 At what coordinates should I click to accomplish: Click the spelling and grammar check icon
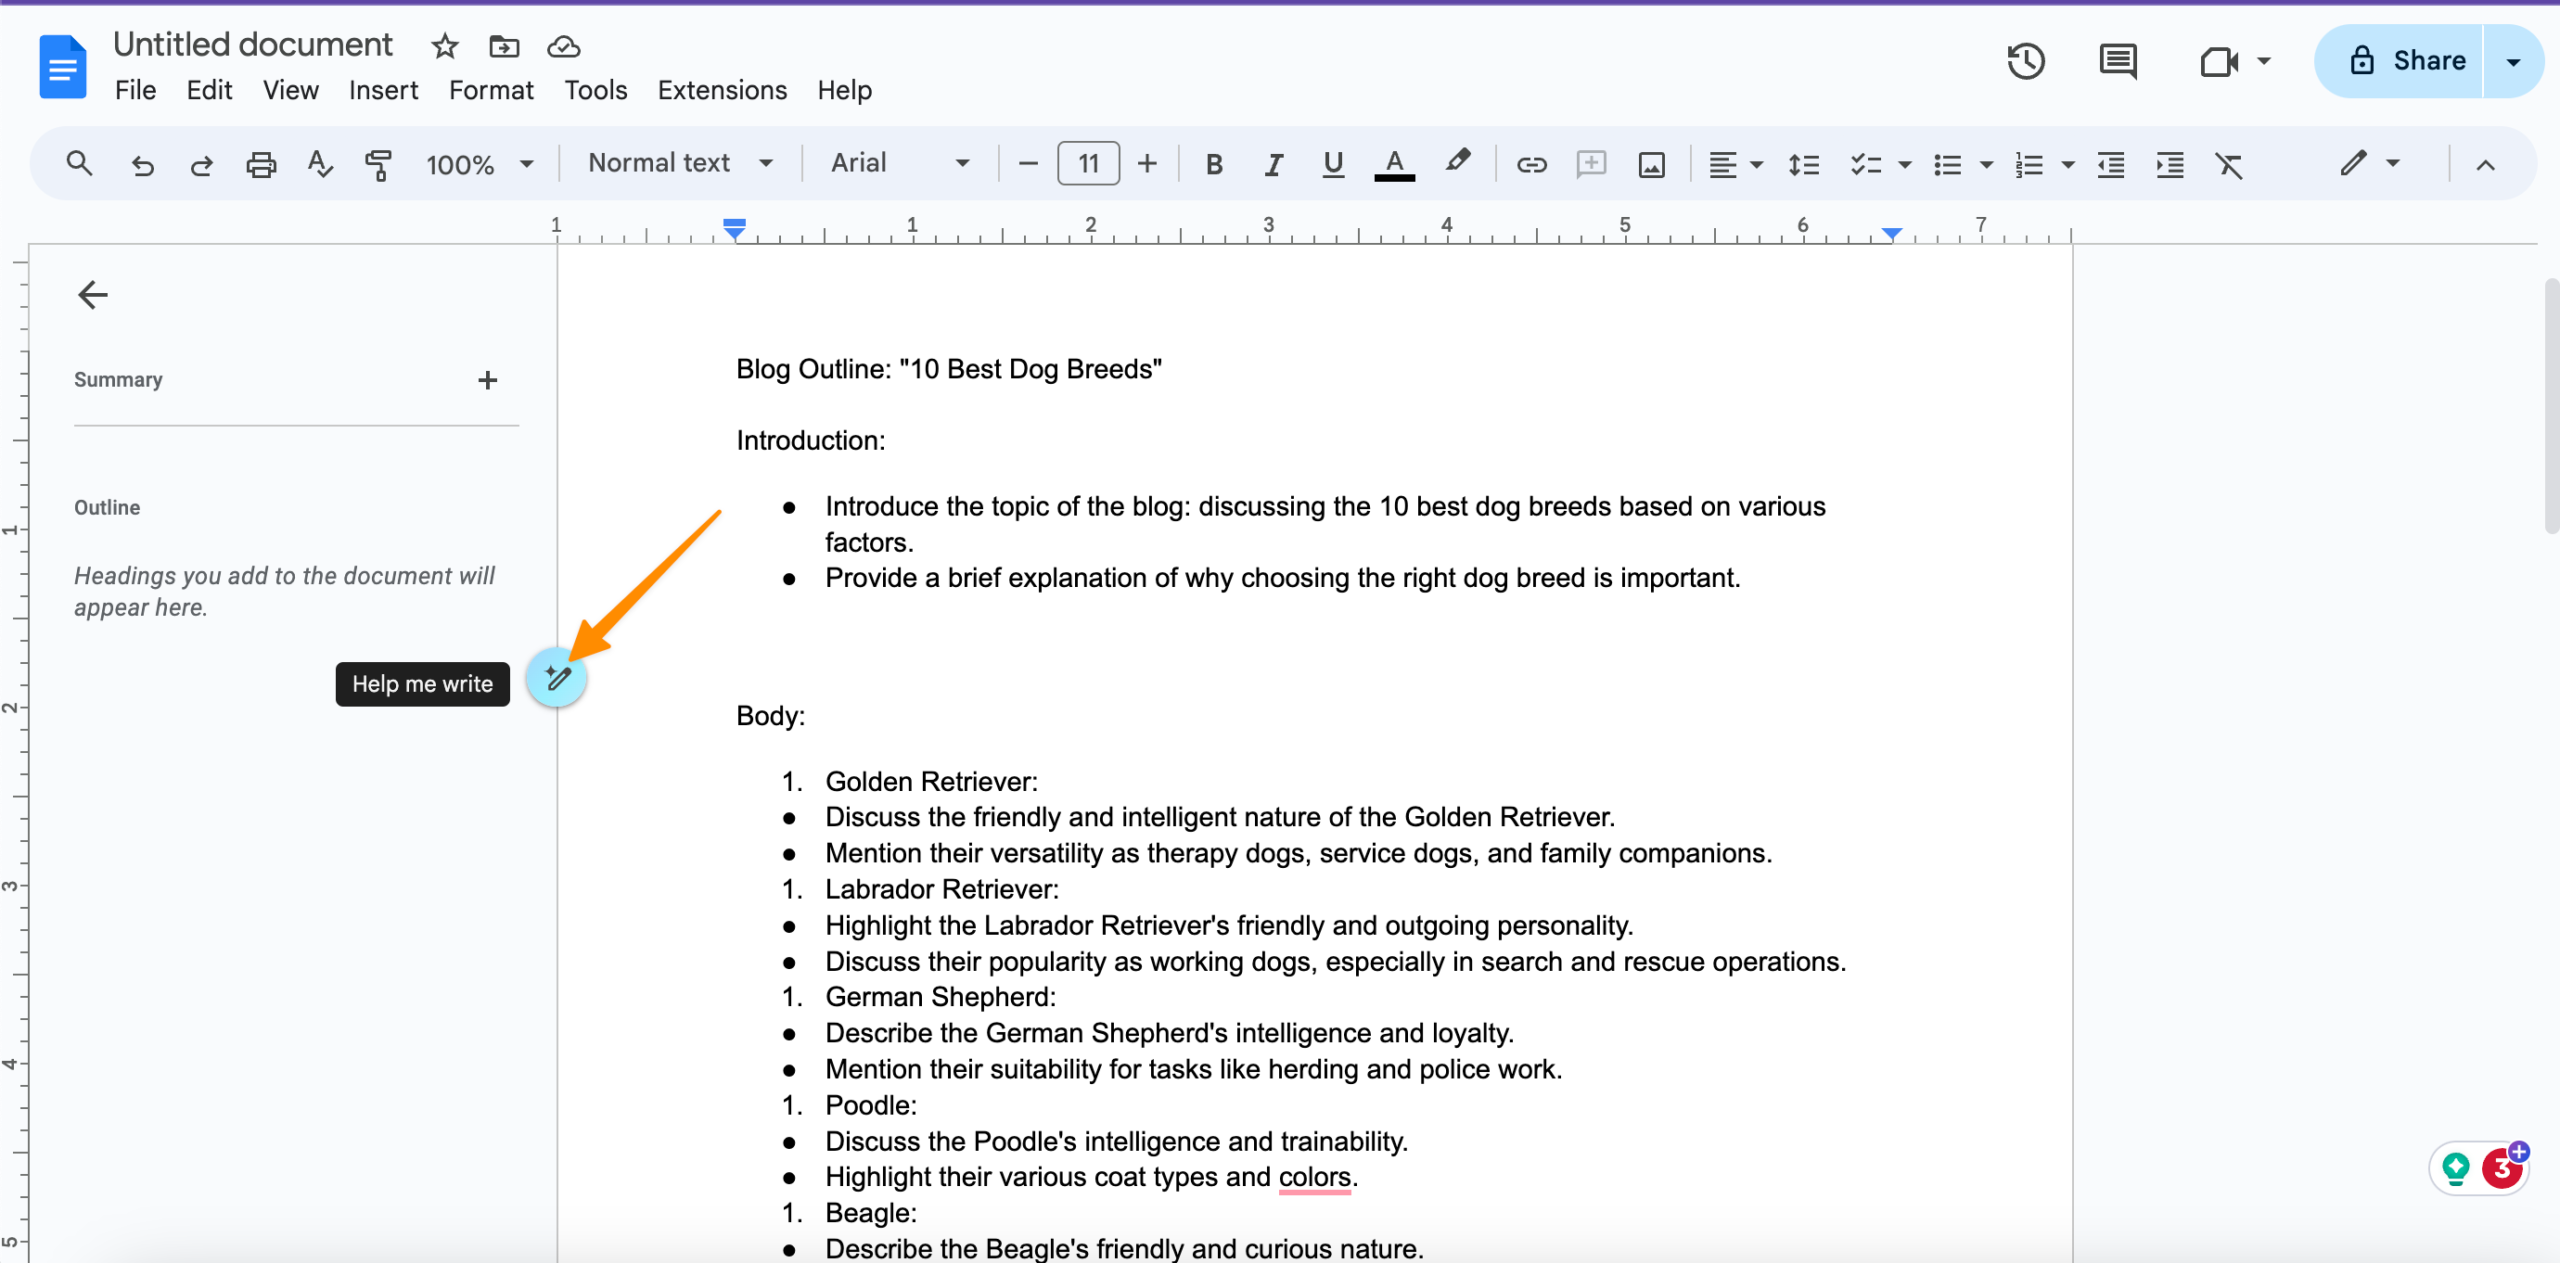tap(319, 164)
